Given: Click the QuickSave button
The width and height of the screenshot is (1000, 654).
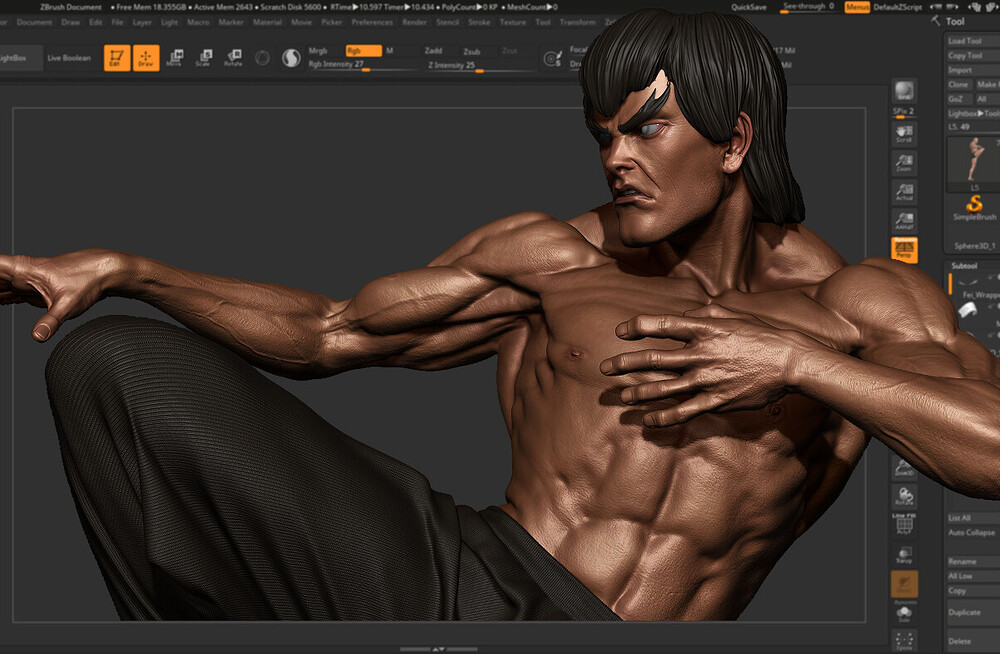Looking at the screenshot, I should coord(749,8).
